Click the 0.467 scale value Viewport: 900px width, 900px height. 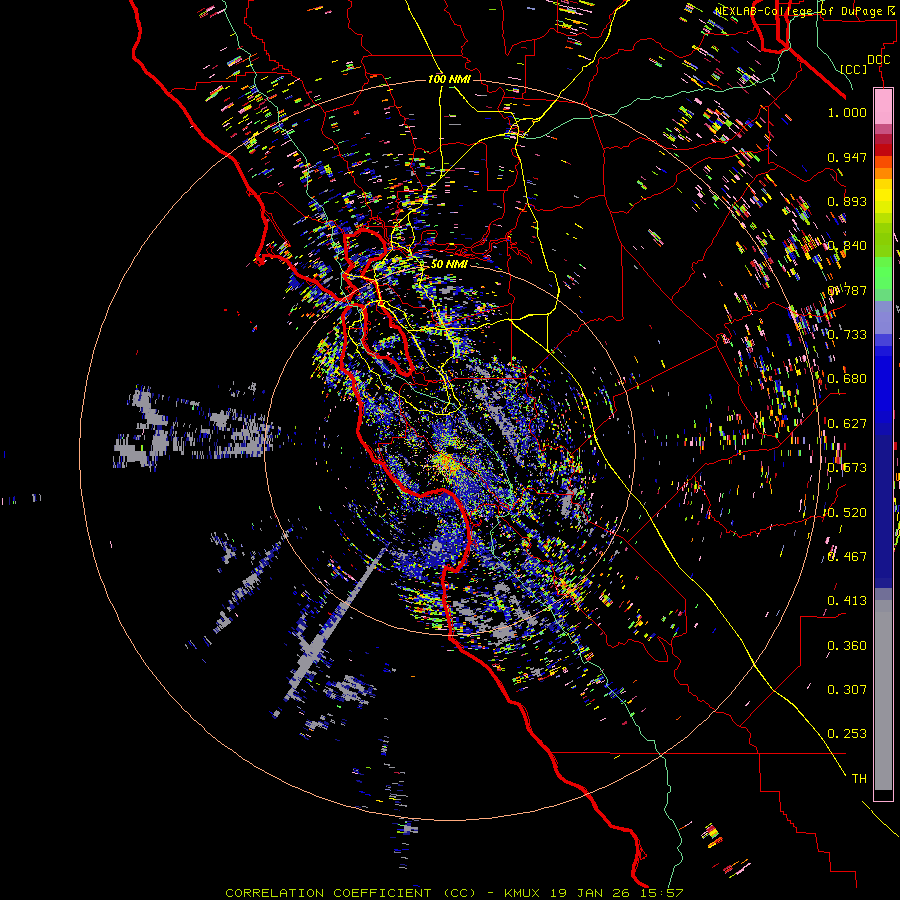coord(847,557)
